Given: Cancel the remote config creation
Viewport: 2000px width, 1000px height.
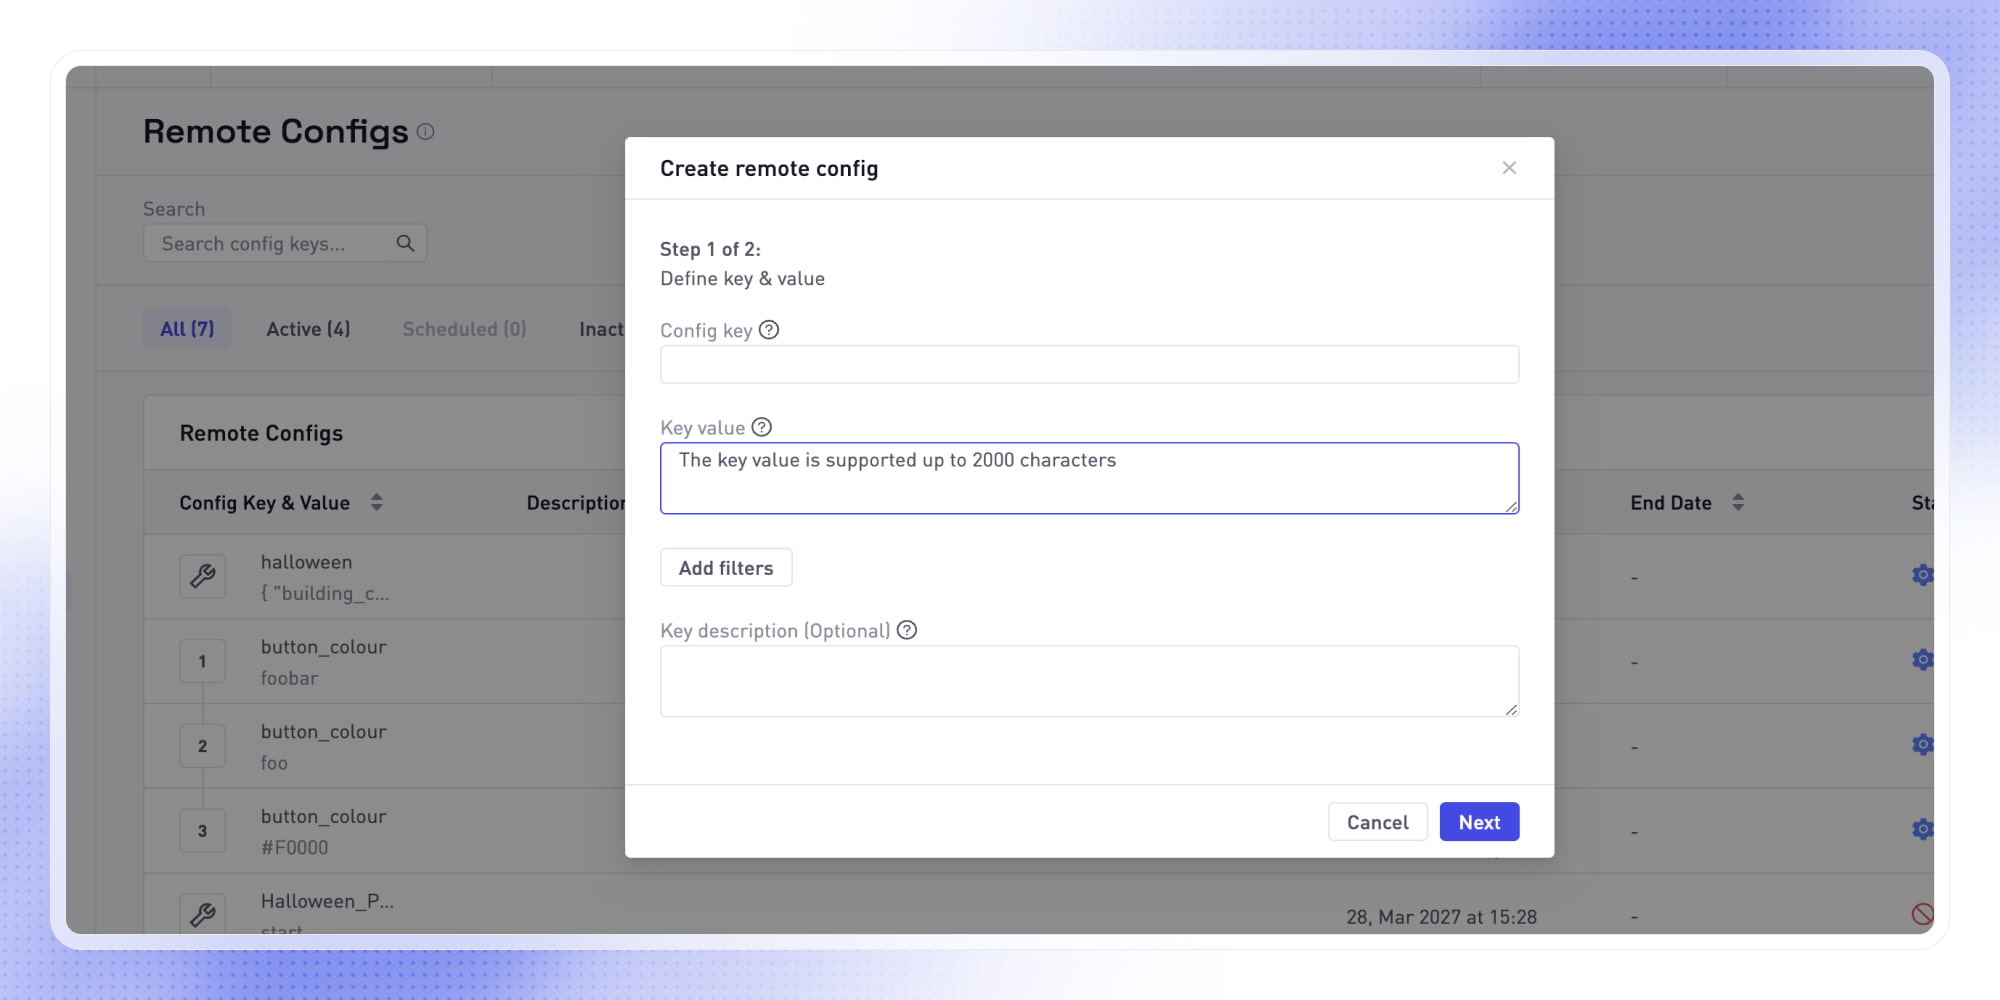Looking at the screenshot, I should [1377, 821].
